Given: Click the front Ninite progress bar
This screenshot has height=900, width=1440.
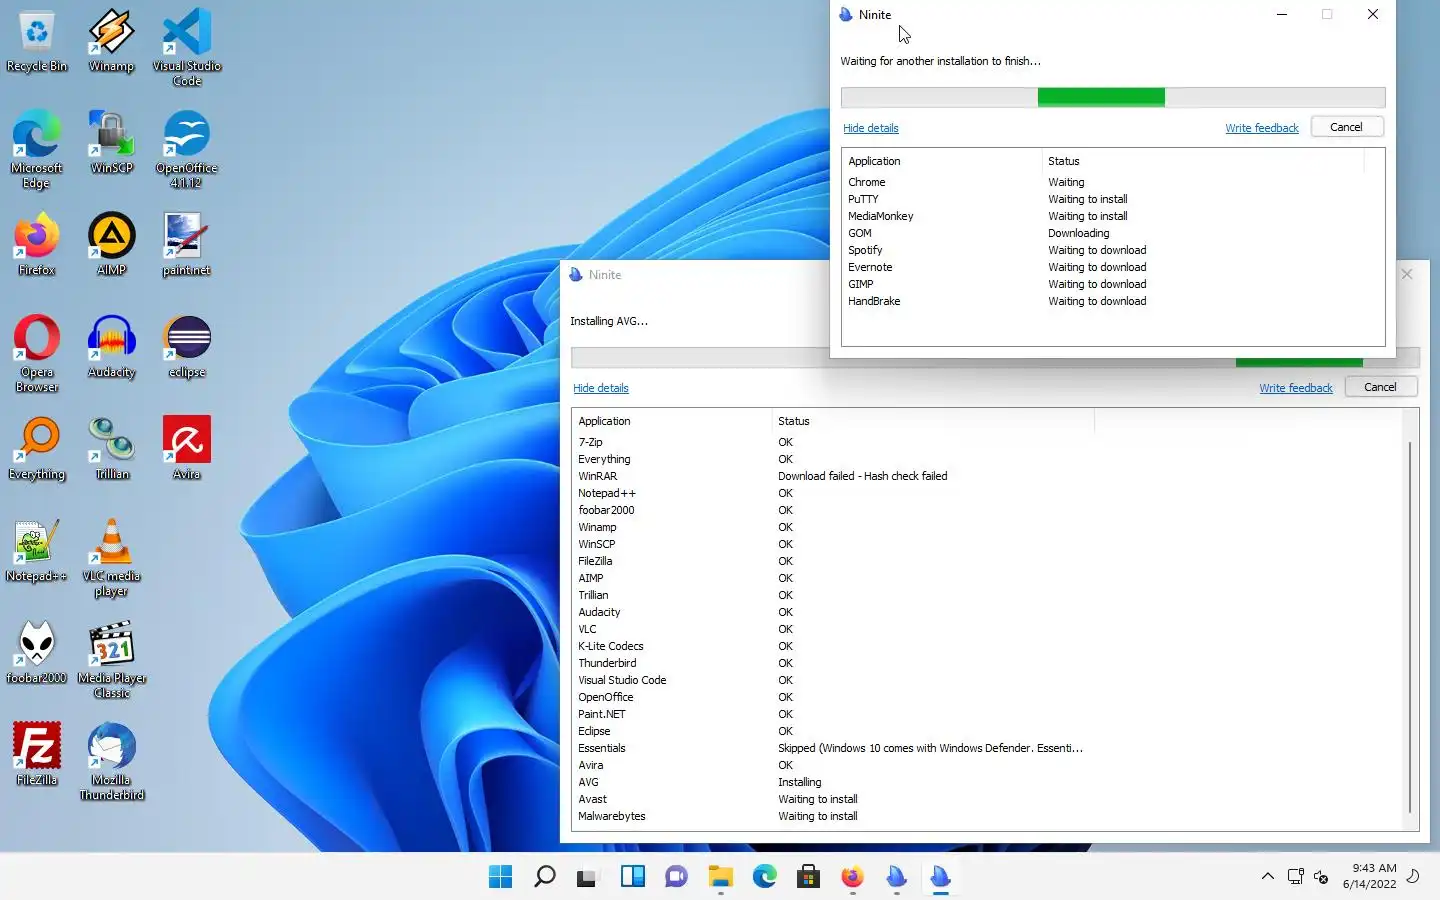Looking at the screenshot, I should click(x=1113, y=97).
